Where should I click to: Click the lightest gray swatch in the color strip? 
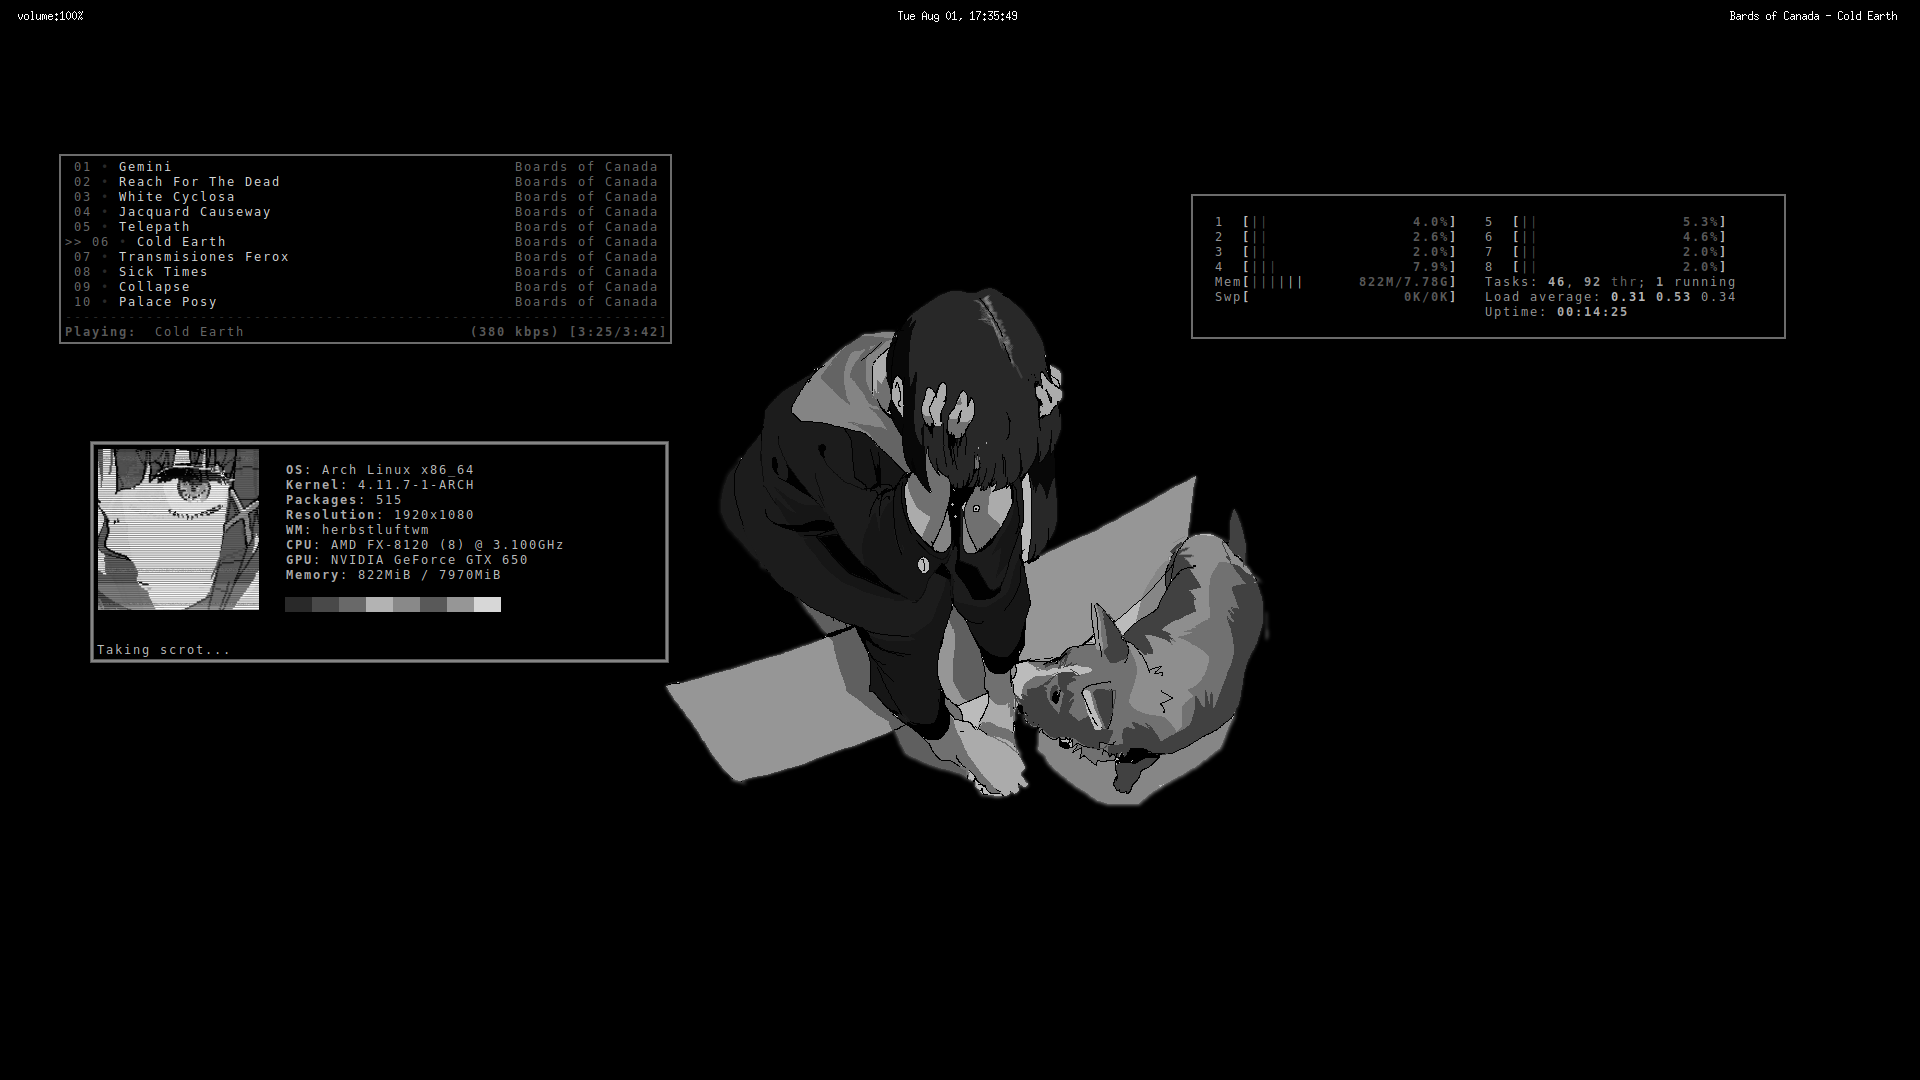coord(487,605)
